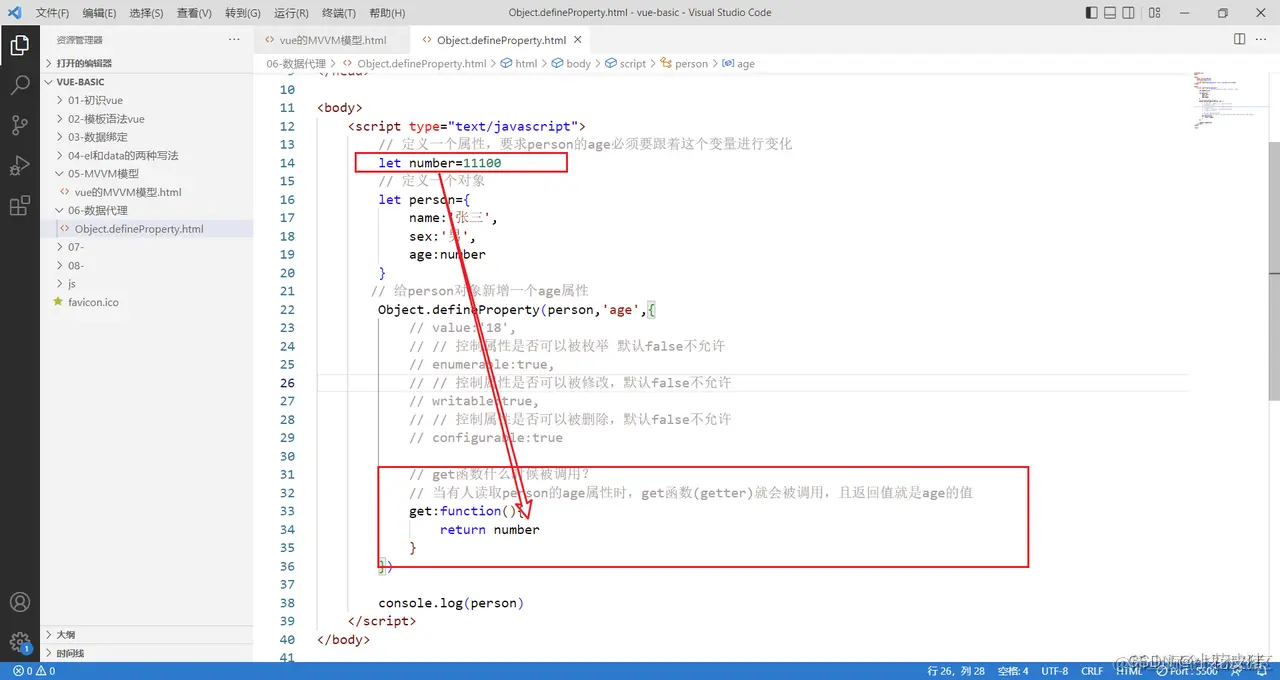Collapse the 06-数据代理 folder
Image resolution: width=1280 pixels, height=680 pixels.
tap(147, 210)
